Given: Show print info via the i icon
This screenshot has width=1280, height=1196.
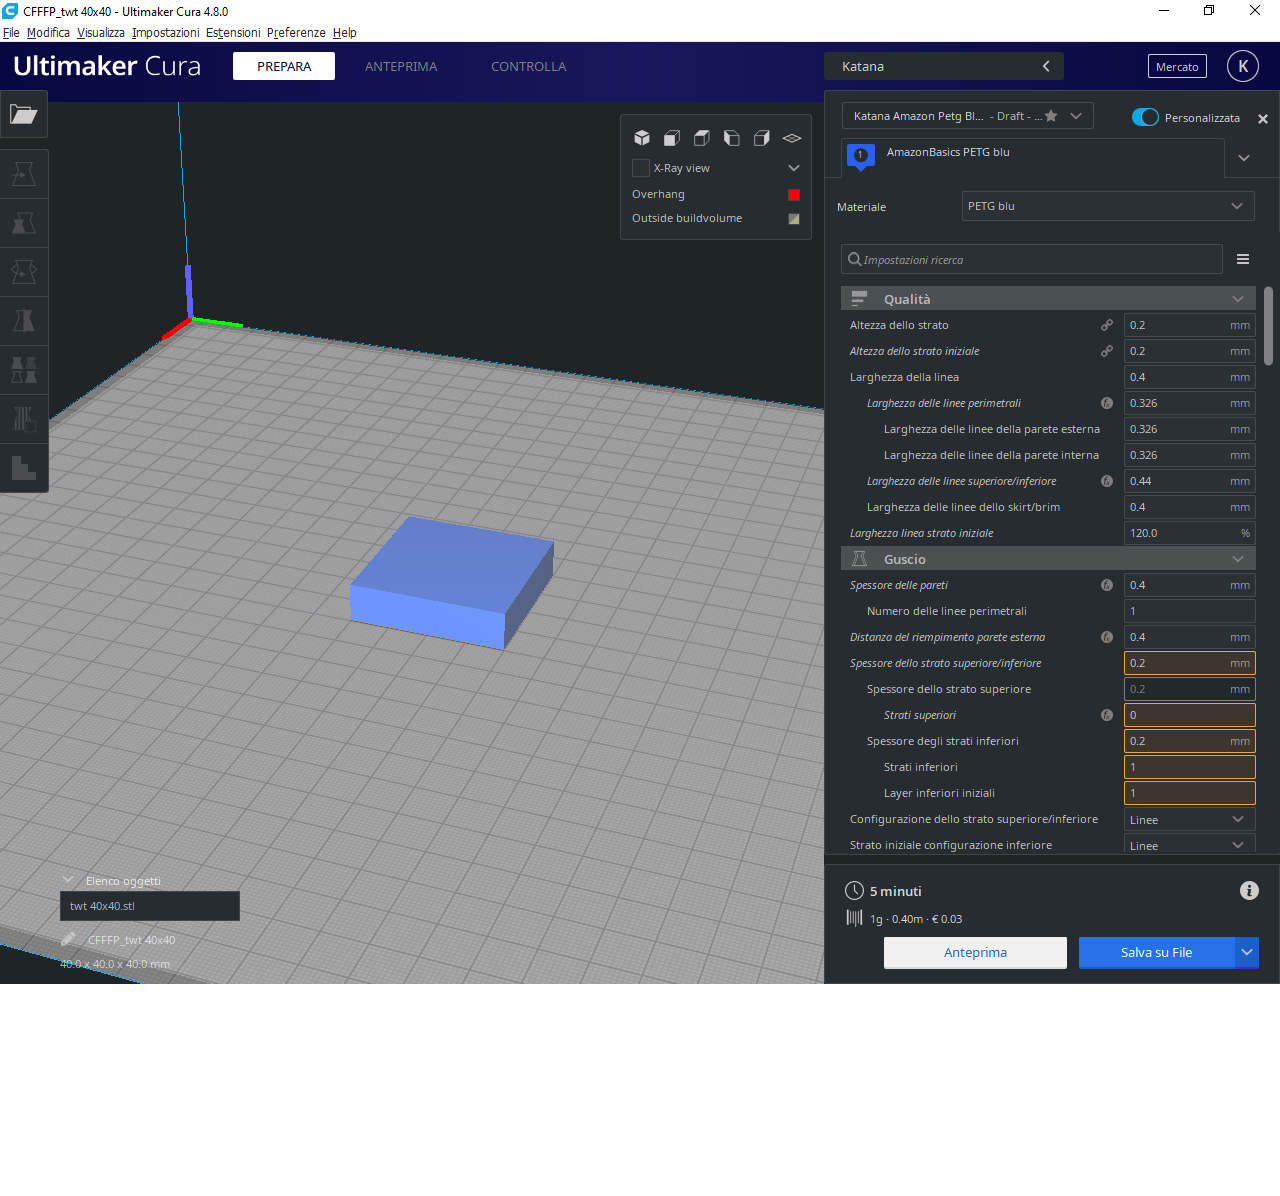Looking at the screenshot, I should (x=1249, y=890).
